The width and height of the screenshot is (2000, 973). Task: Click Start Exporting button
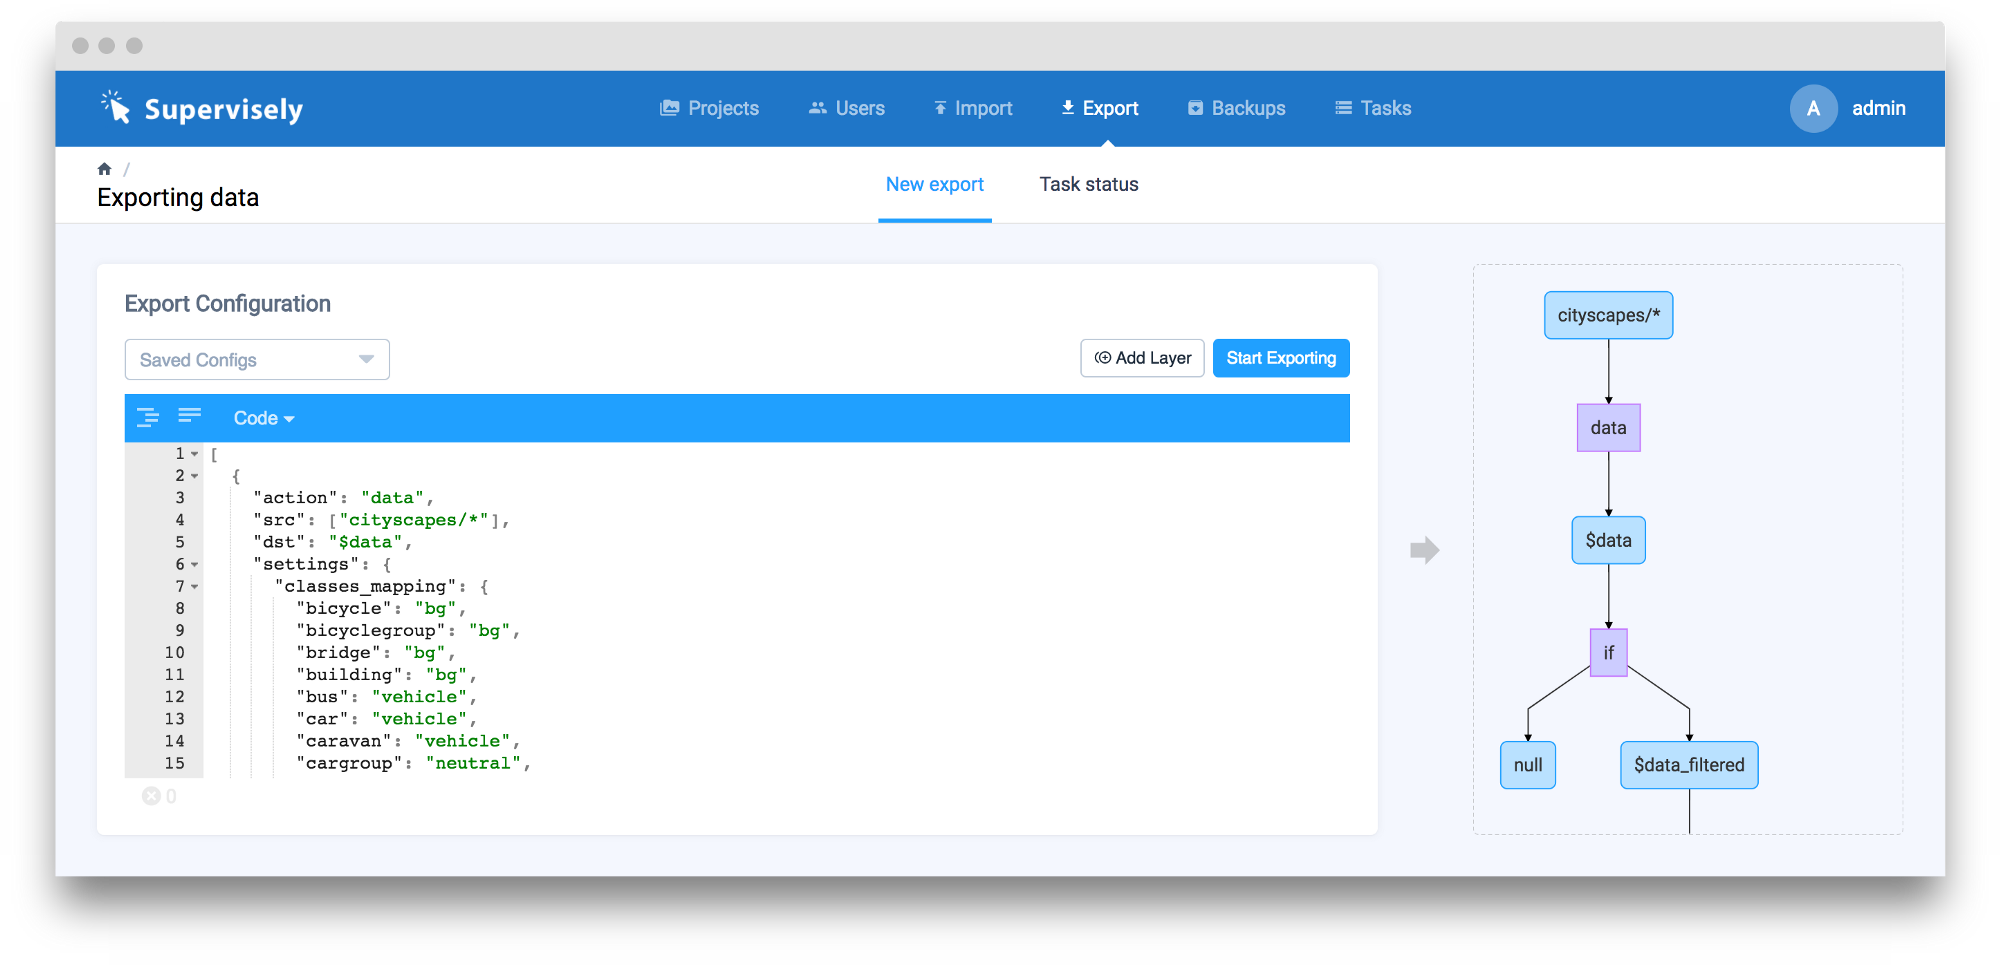click(x=1281, y=358)
